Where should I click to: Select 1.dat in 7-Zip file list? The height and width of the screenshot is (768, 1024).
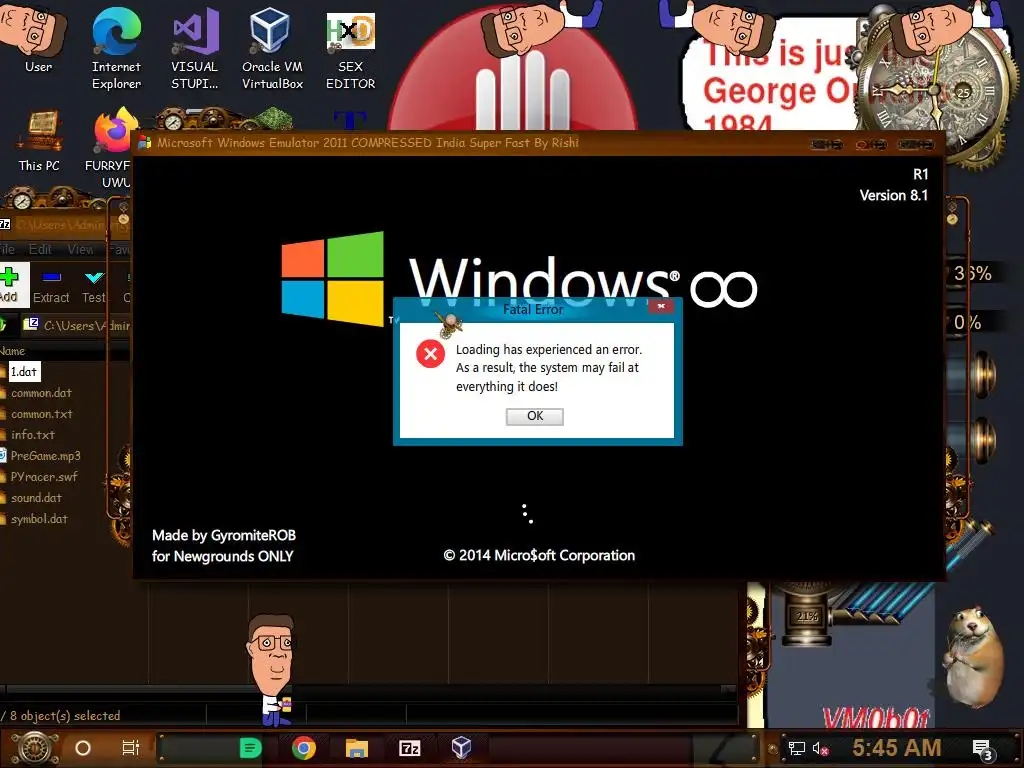point(24,372)
